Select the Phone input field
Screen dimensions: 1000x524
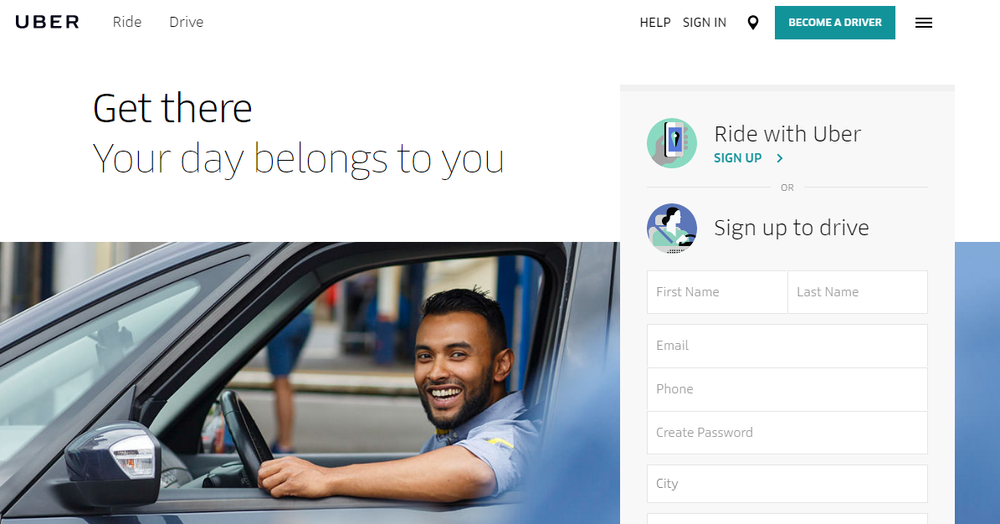coord(788,389)
